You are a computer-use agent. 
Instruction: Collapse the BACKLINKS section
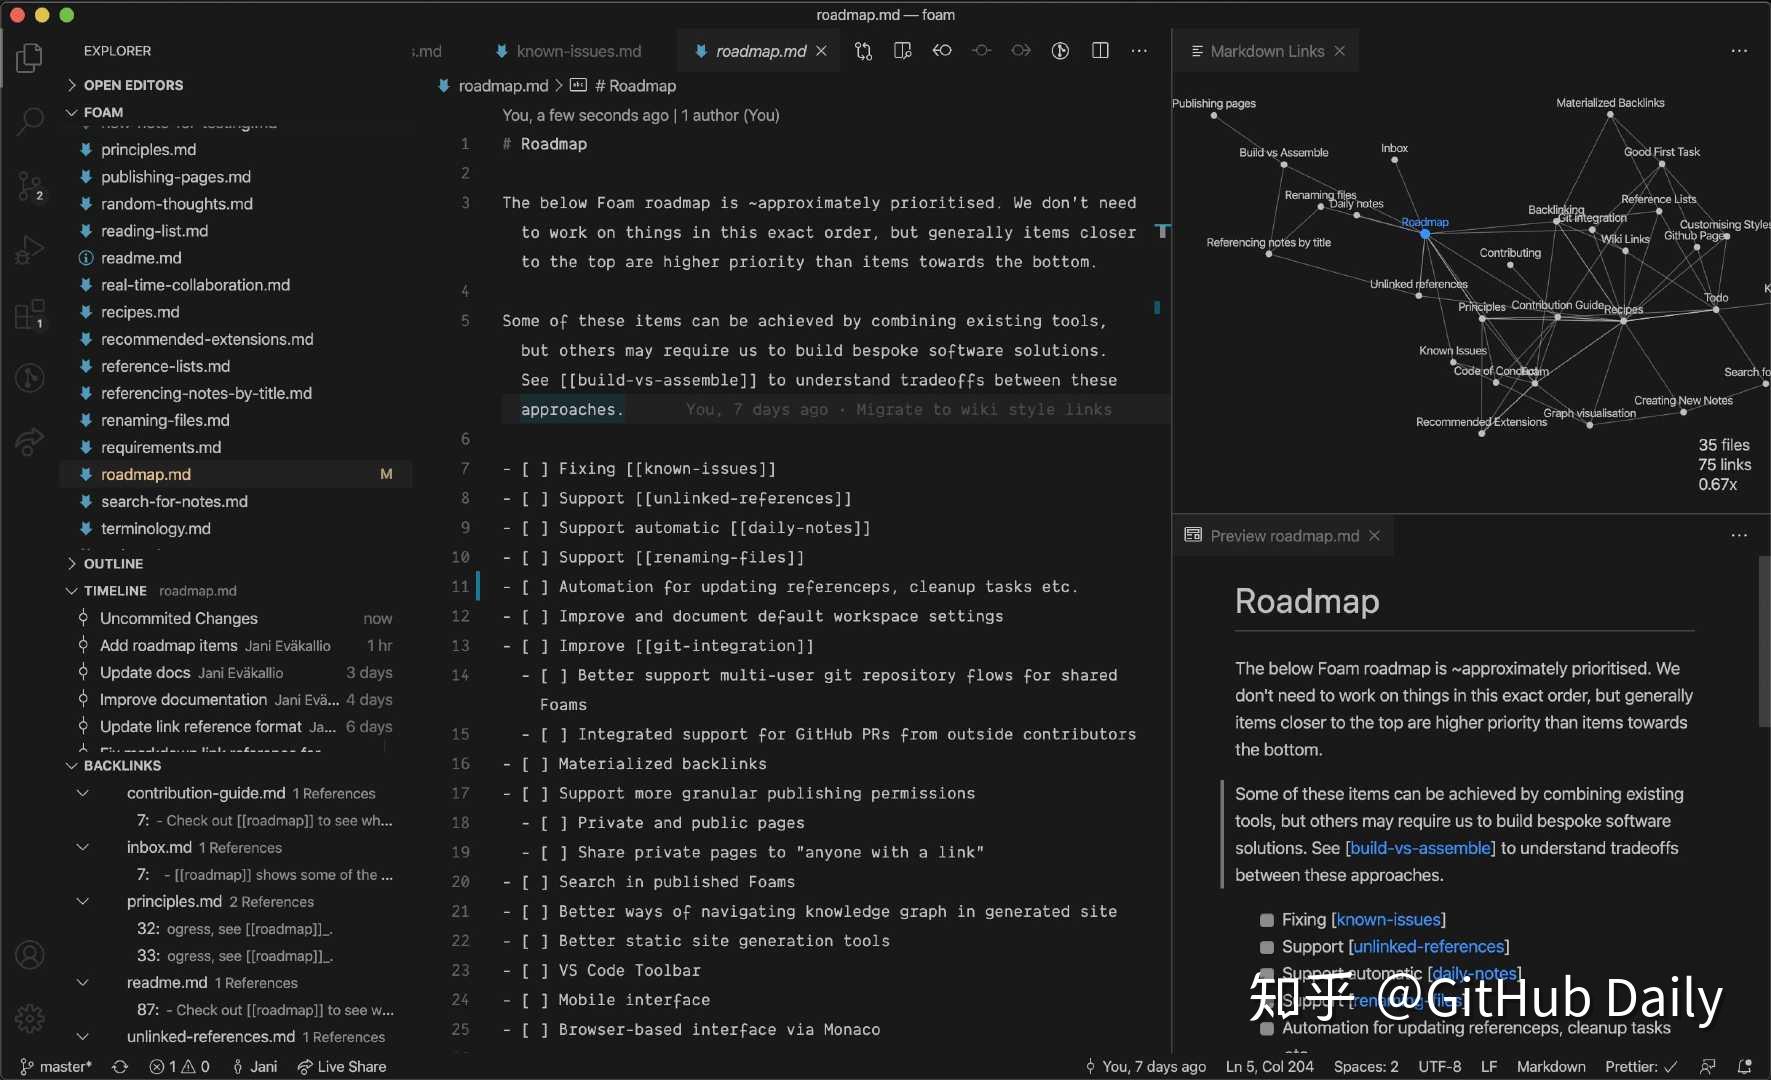click(x=72, y=766)
